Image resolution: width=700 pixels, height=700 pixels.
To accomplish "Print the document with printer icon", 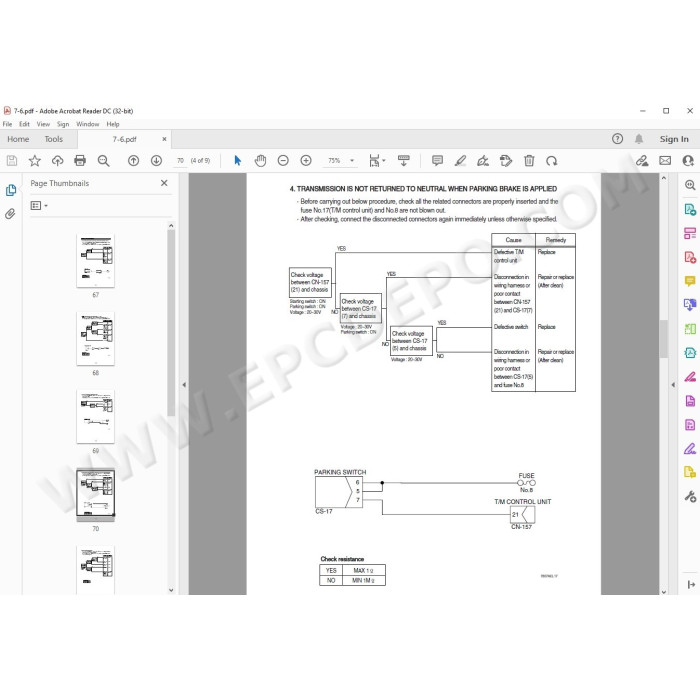I will tap(80, 161).
